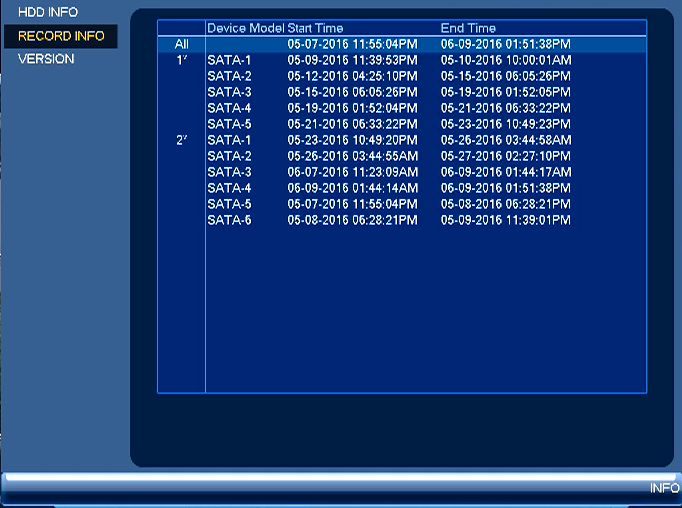682x508 pixels.
Task: Select SATA-2 row starting 05-12-2016 04:25:10PM
Action: (x=402, y=76)
